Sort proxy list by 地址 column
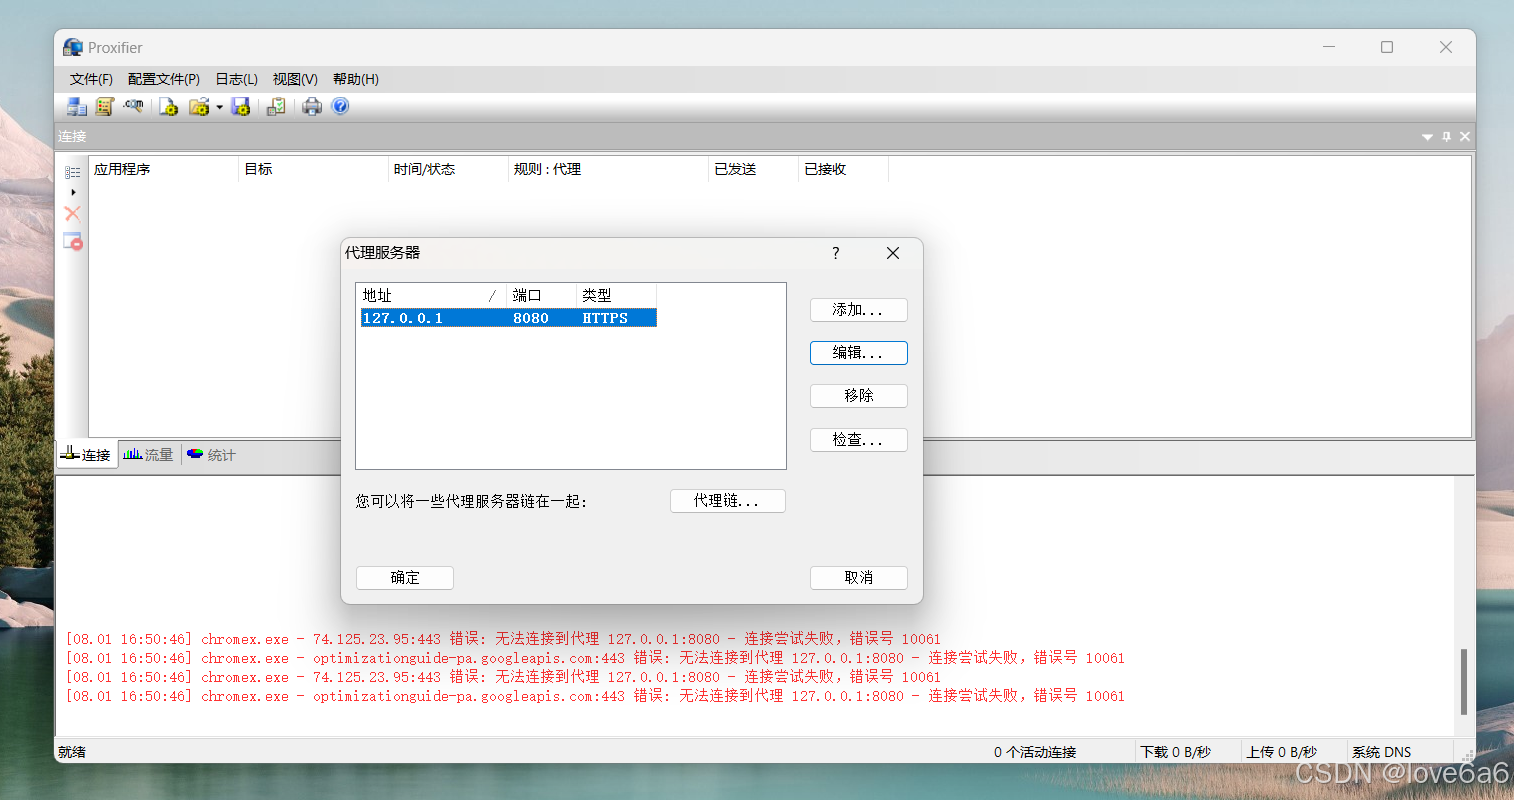Screen dimensions: 1514x800 click(x=431, y=295)
